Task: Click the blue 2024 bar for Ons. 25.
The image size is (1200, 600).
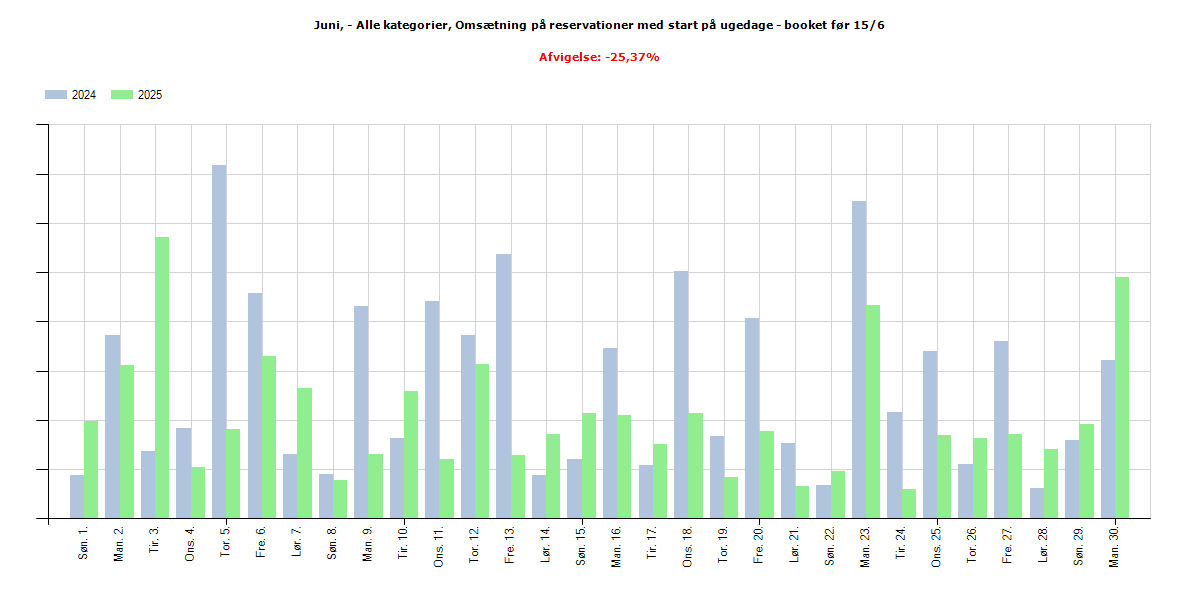Action: coord(929,435)
